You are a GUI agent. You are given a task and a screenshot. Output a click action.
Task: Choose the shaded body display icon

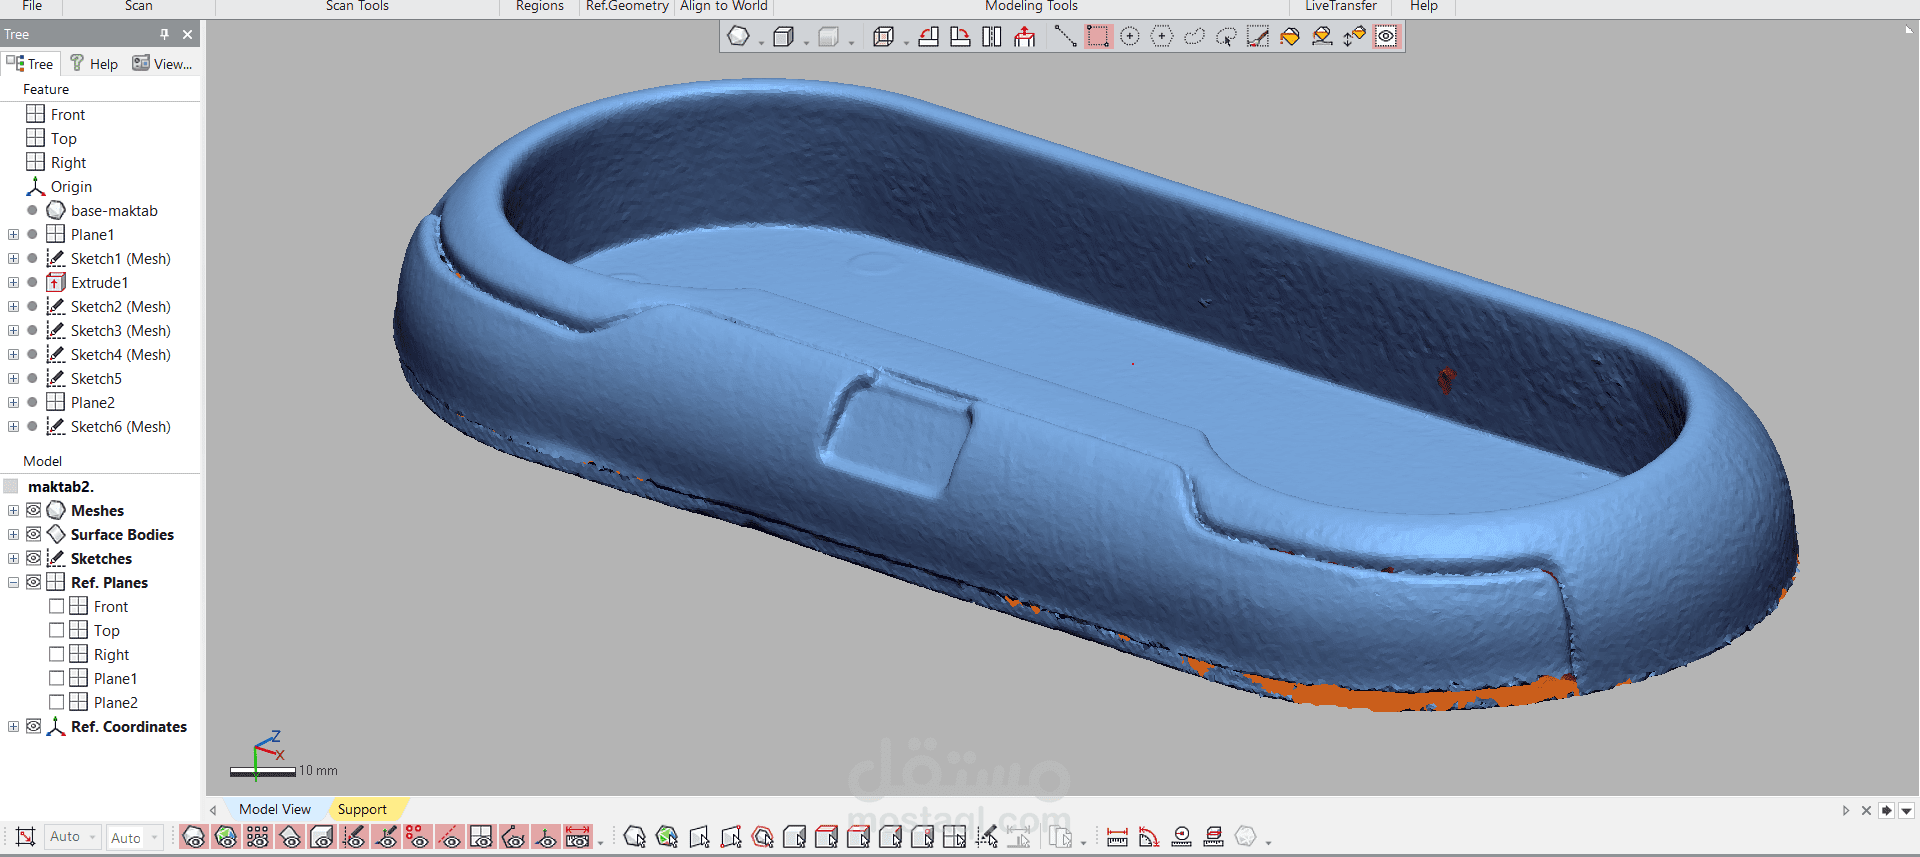click(x=784, y=37)
